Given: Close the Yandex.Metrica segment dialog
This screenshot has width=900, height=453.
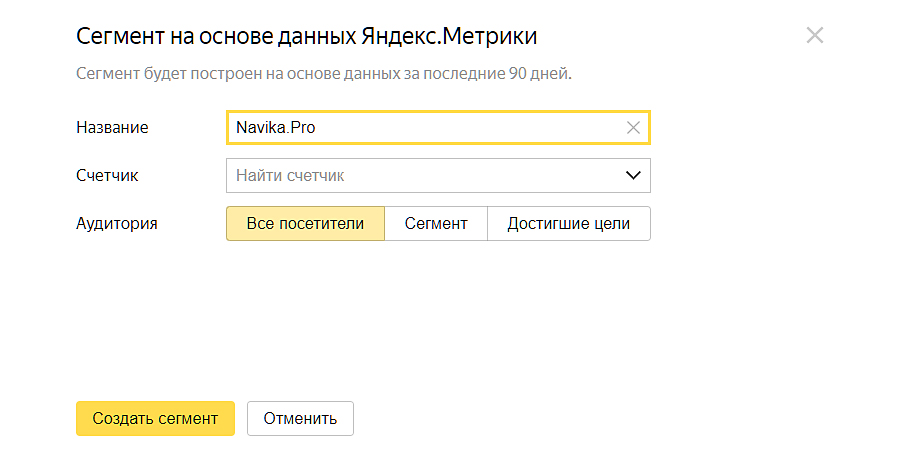Looking at the screenshot, I should (x=814, y=36).
